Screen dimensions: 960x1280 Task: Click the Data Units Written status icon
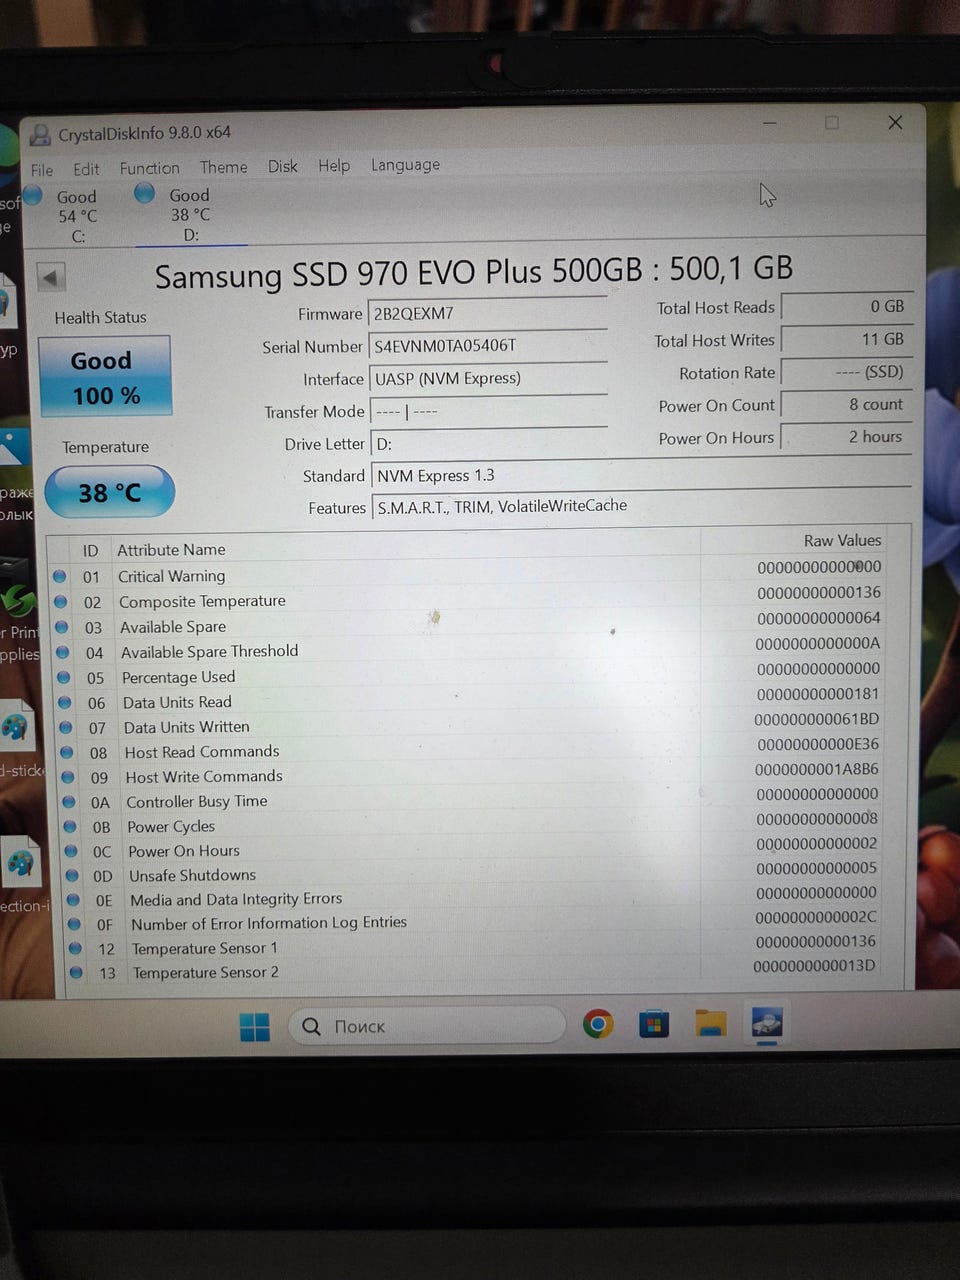pos(65,727)
